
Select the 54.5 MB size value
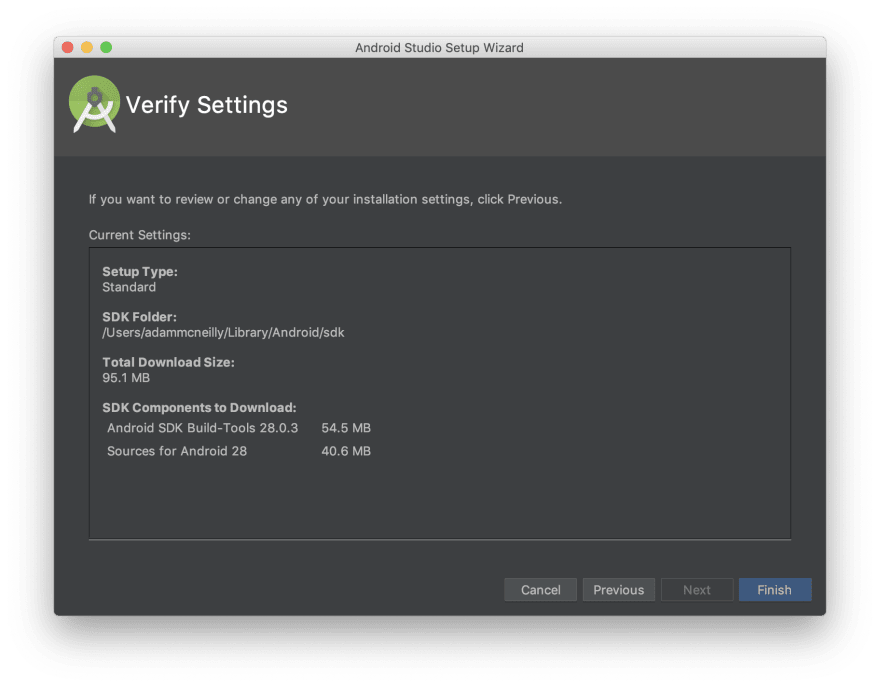346,428
